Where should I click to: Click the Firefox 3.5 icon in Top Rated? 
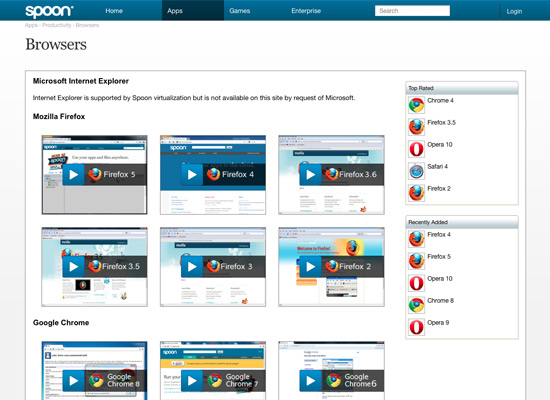click(416, 127)
